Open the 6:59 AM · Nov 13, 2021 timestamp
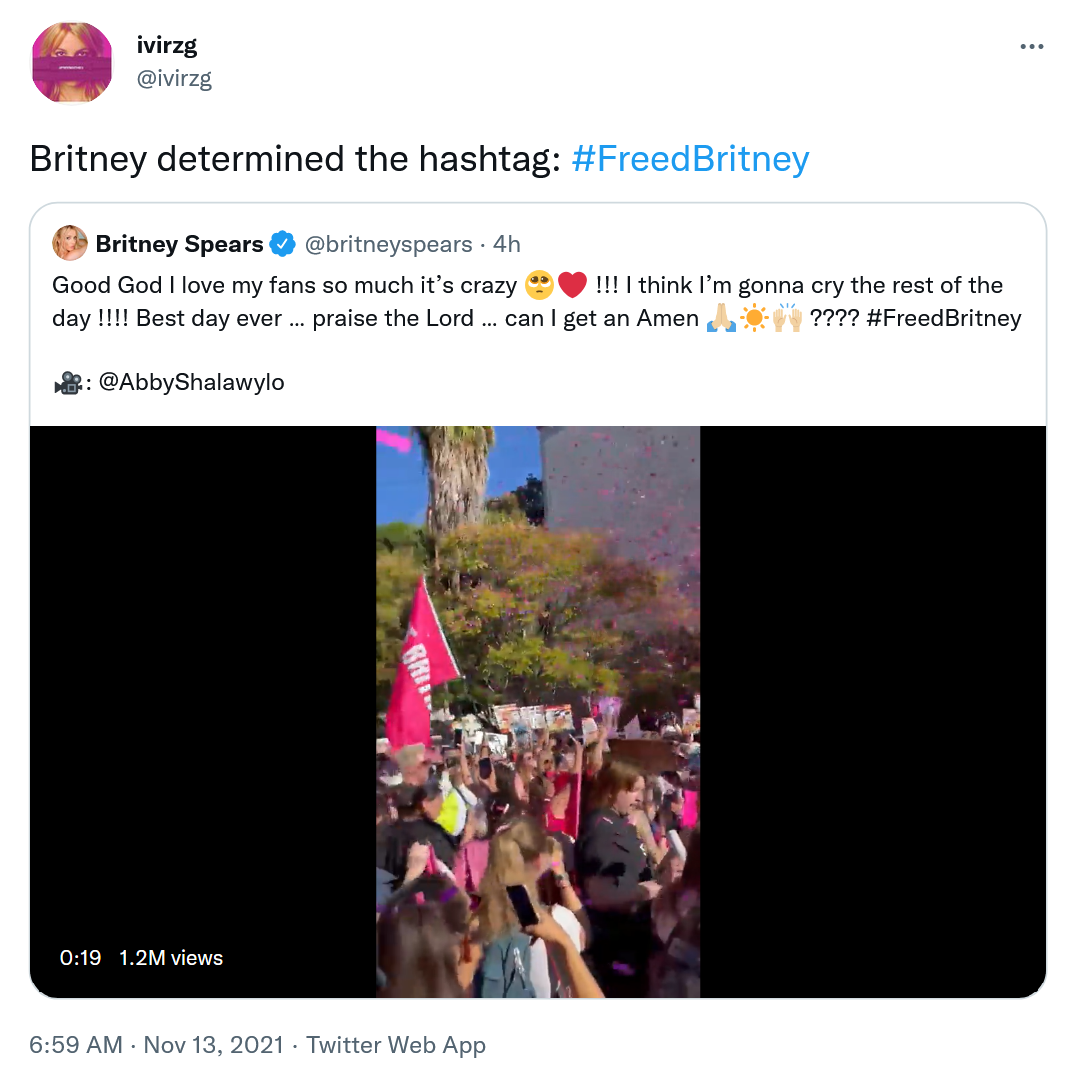Screen dimensions: 1069x1069 [x=156, y=1044]
